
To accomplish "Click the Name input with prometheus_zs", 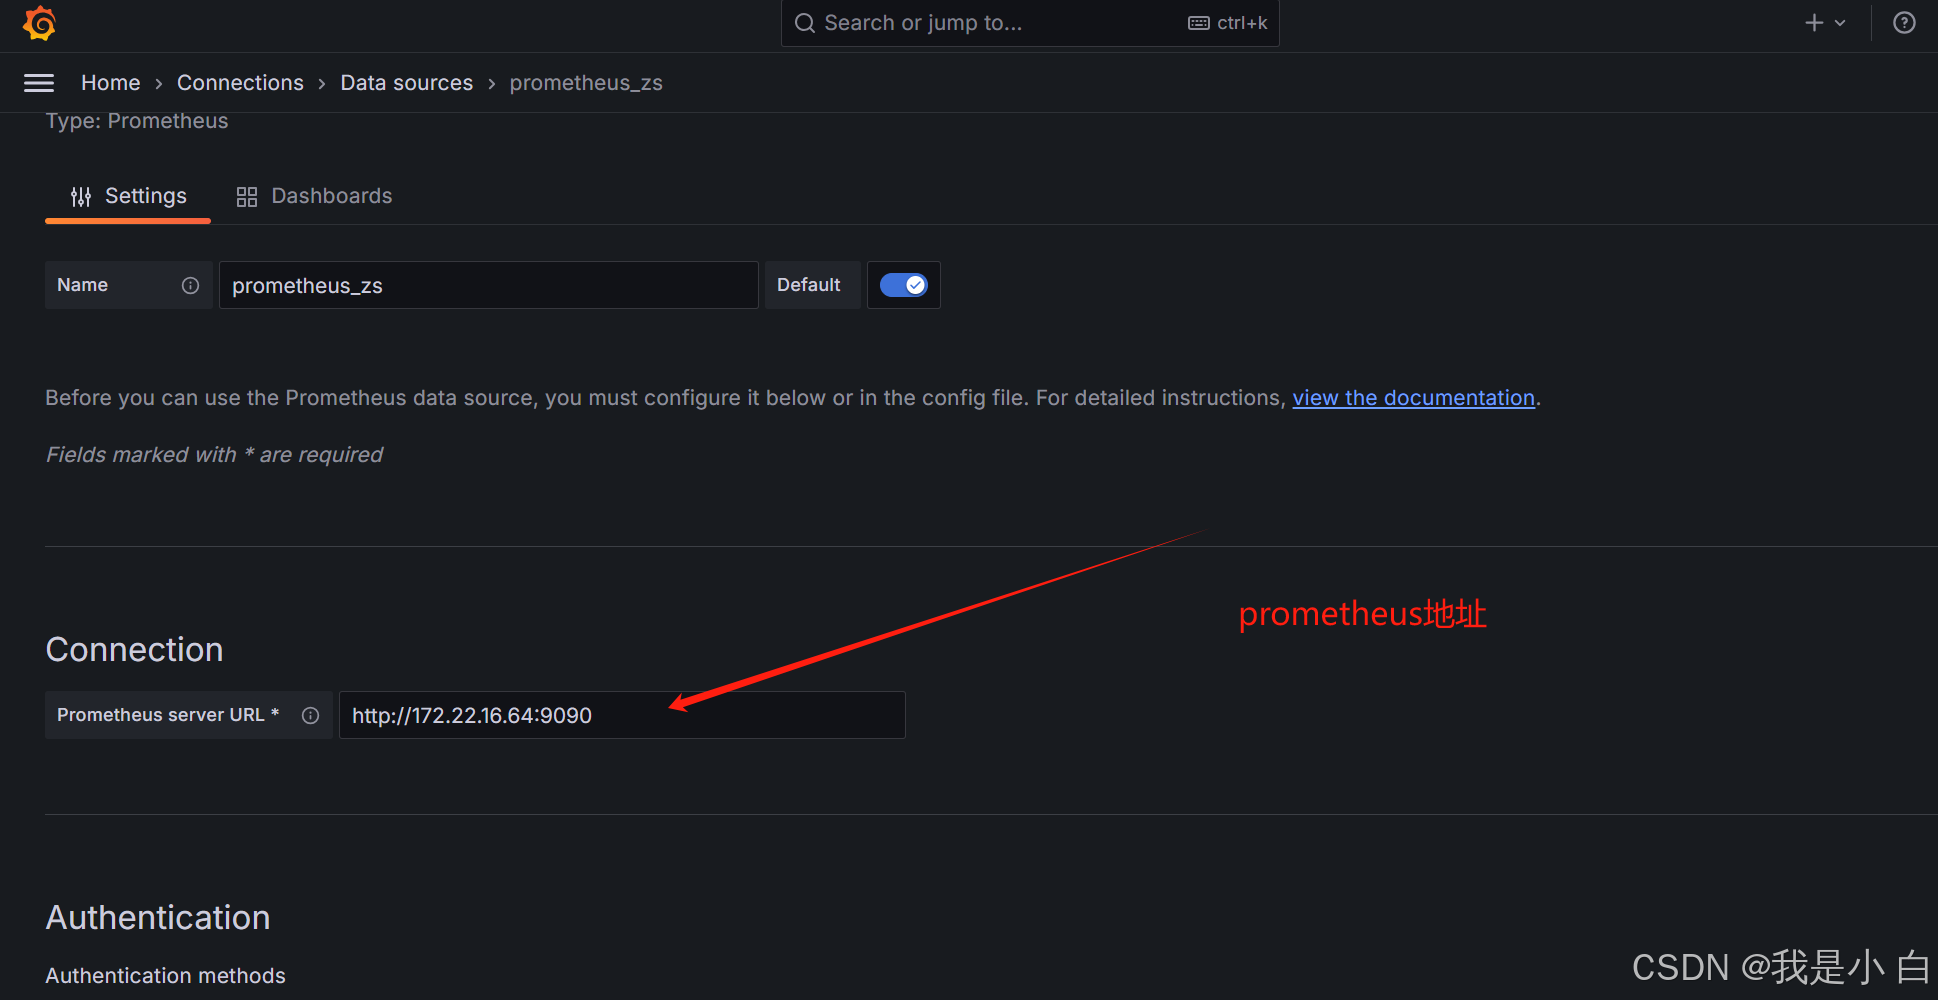I will click(x=488, y=285).
